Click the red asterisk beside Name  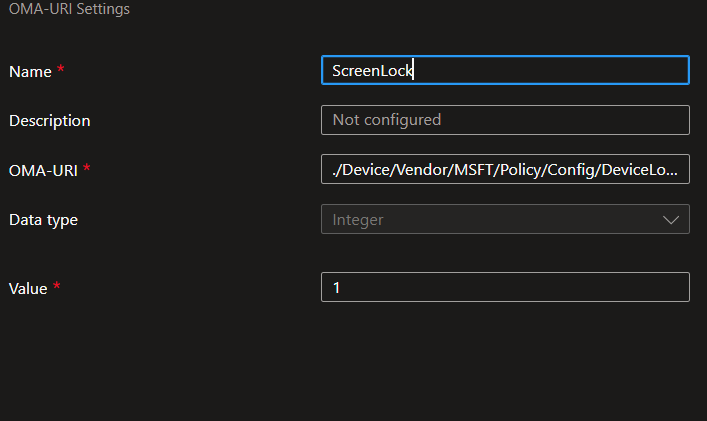(x=60, y=69)
